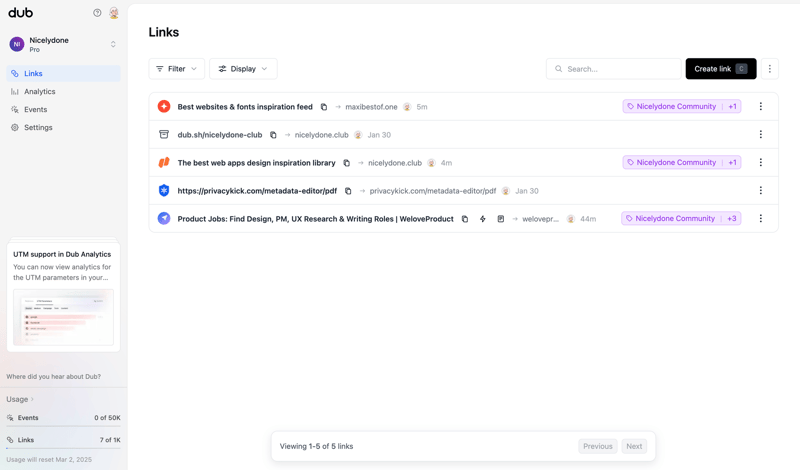800x470 pixels.
Task: Click the UTM analytics preview thumbnail
Action: point(63,317)
